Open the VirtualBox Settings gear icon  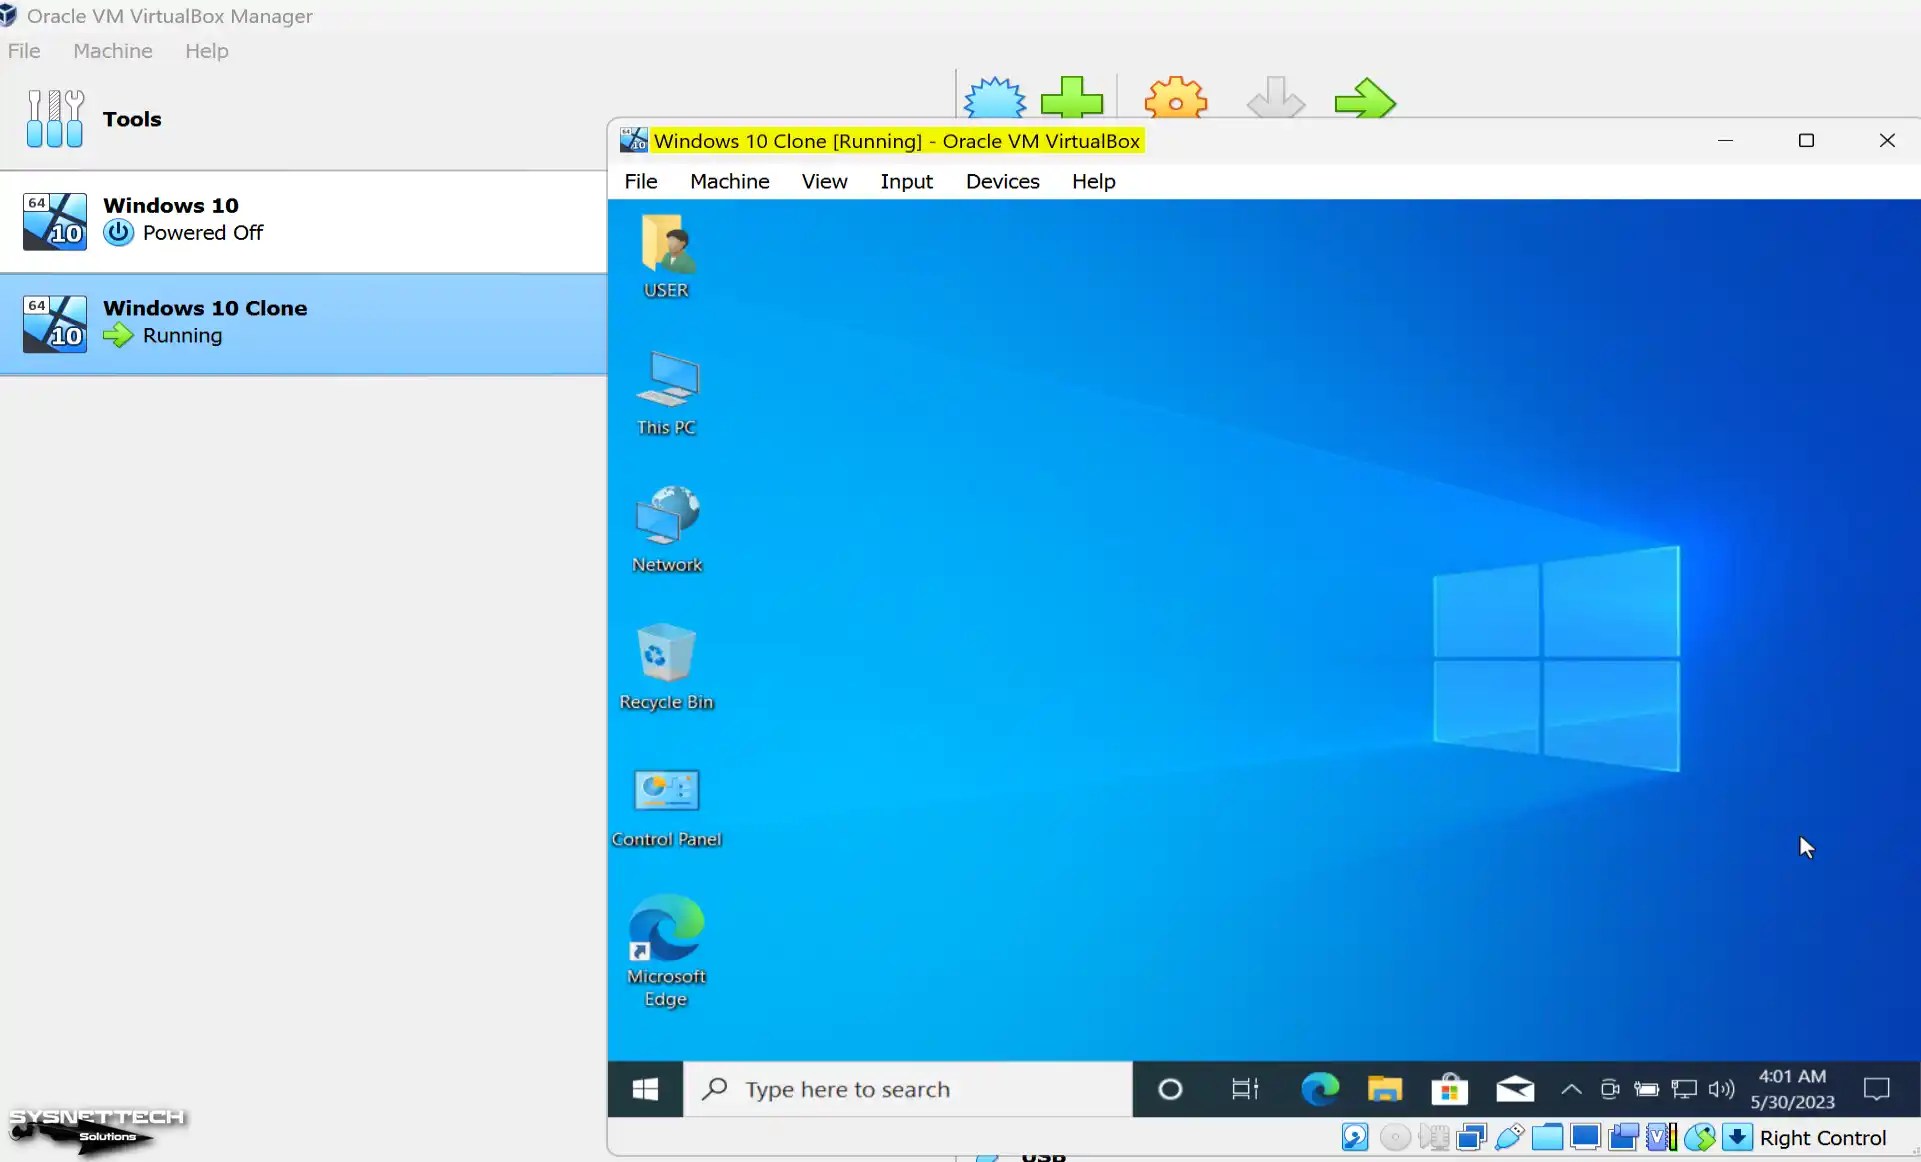point(1175,97)
